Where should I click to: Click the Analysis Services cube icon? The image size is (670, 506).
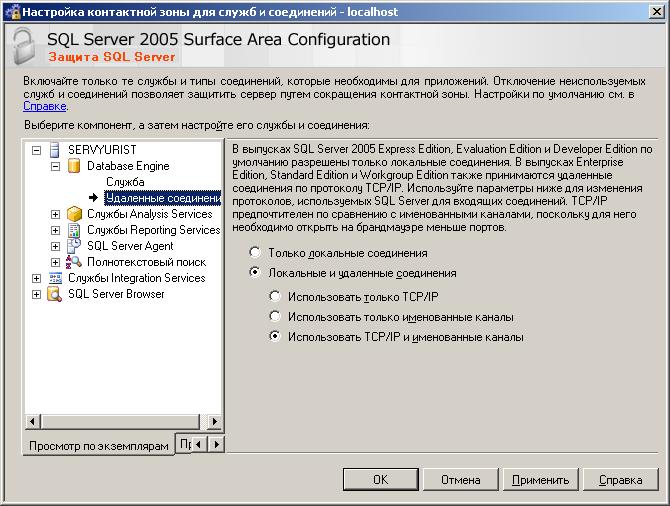coord(74,214)
